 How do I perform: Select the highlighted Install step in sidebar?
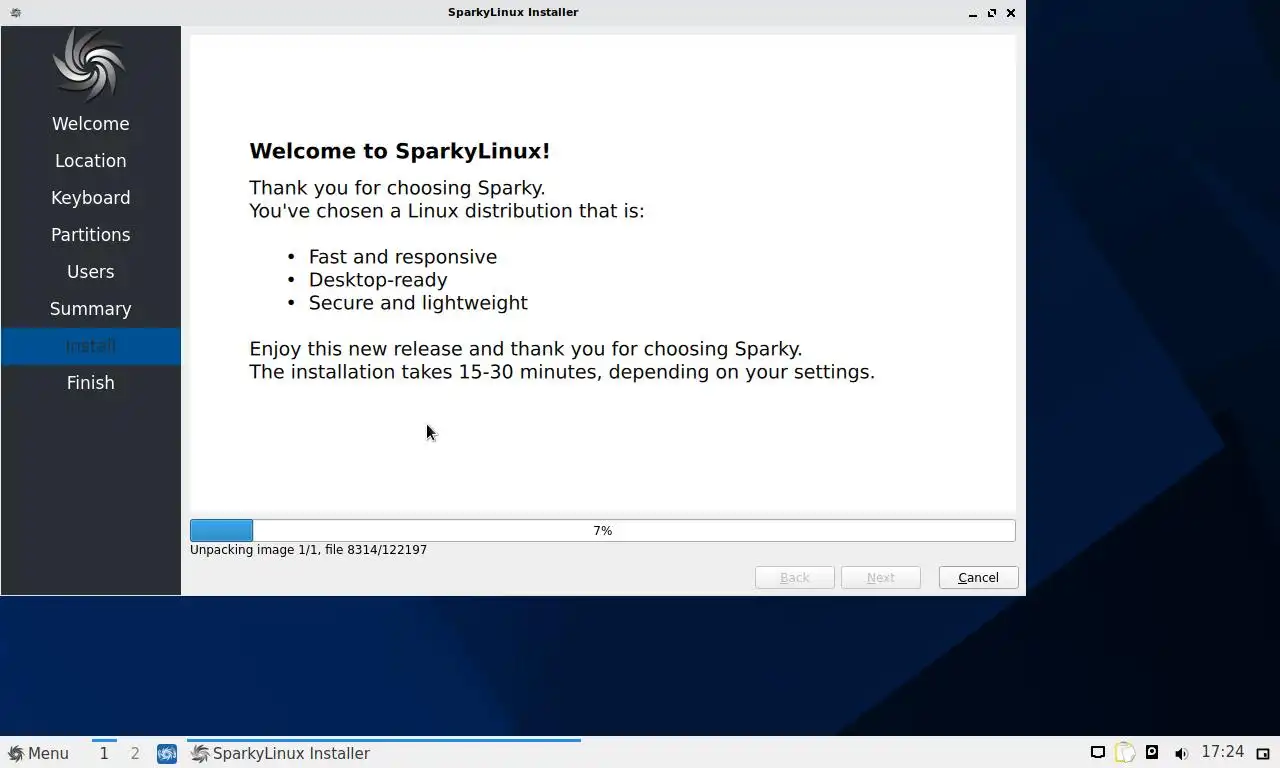(x=90, y=346)
